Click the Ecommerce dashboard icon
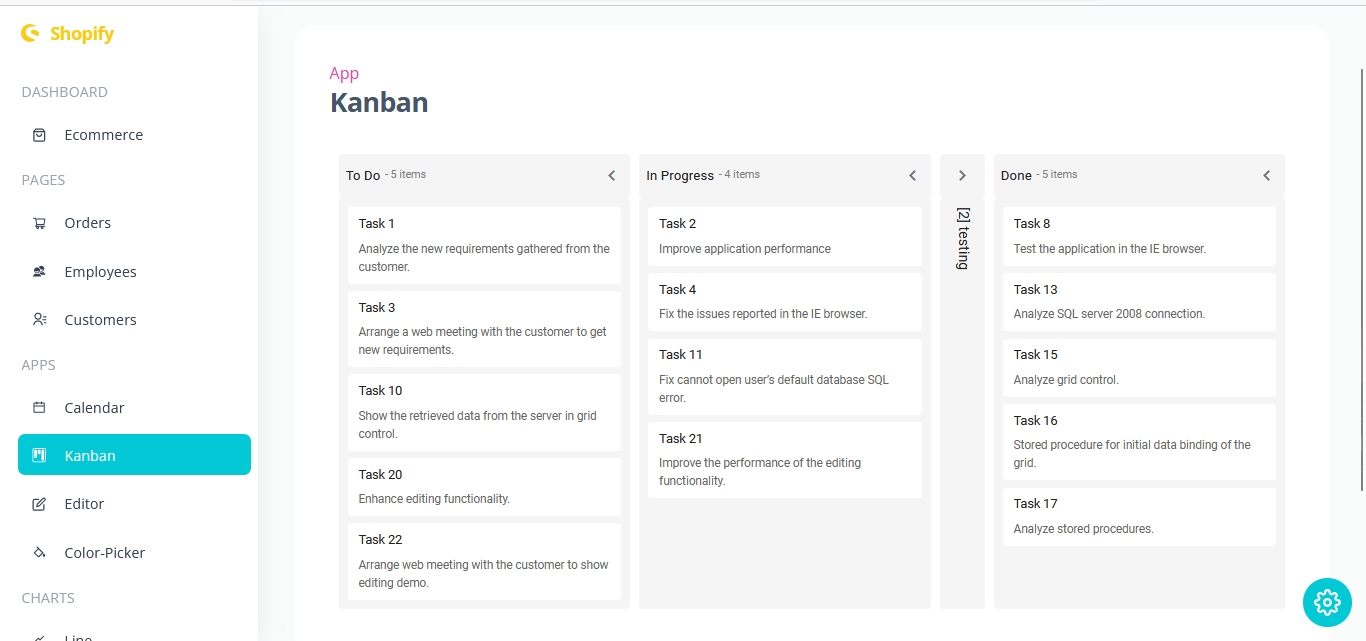This screenshot has height=641, width=1366. coord(40,134)
